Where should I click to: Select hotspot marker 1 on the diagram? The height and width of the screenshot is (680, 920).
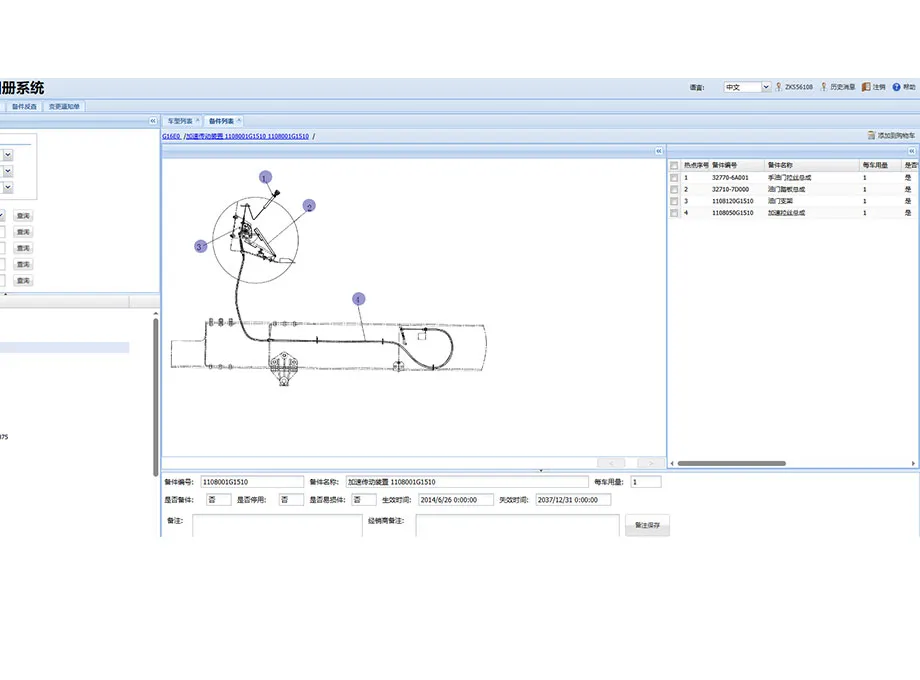coord(265,177)
